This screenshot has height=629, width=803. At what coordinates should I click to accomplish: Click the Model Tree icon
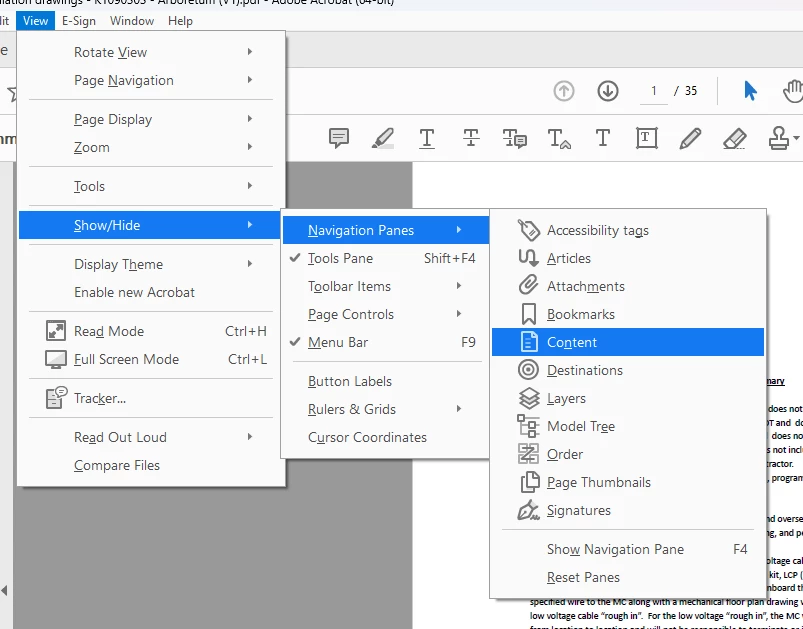529,426
